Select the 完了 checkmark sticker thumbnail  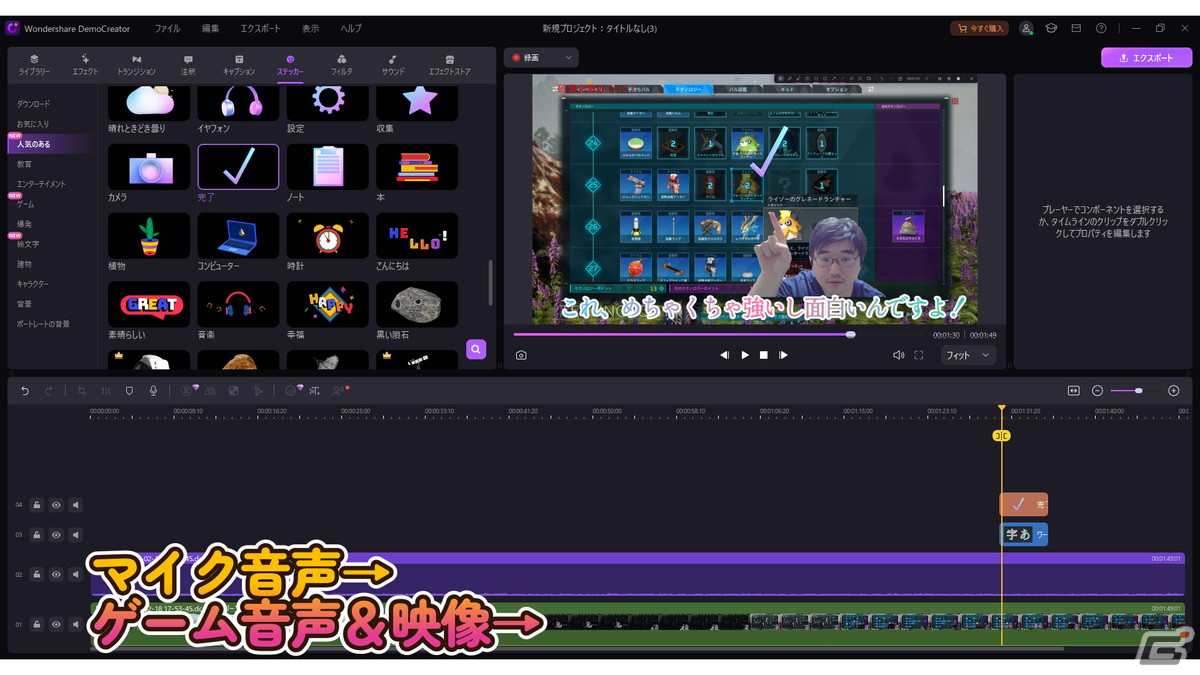coord(238,167)
